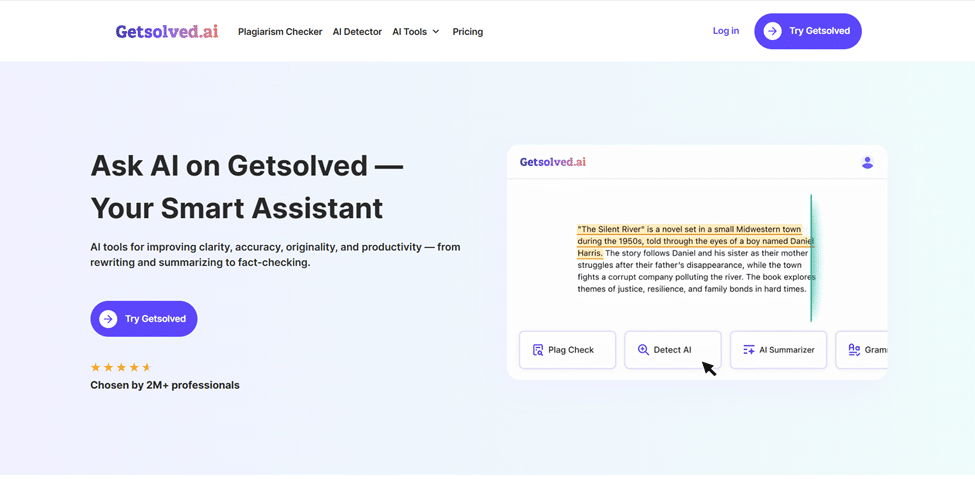The height and width of the screenshot is (479, 975).
Task: Click arrow icon in hero Try Getsolved button
Action: click(108, 319)
